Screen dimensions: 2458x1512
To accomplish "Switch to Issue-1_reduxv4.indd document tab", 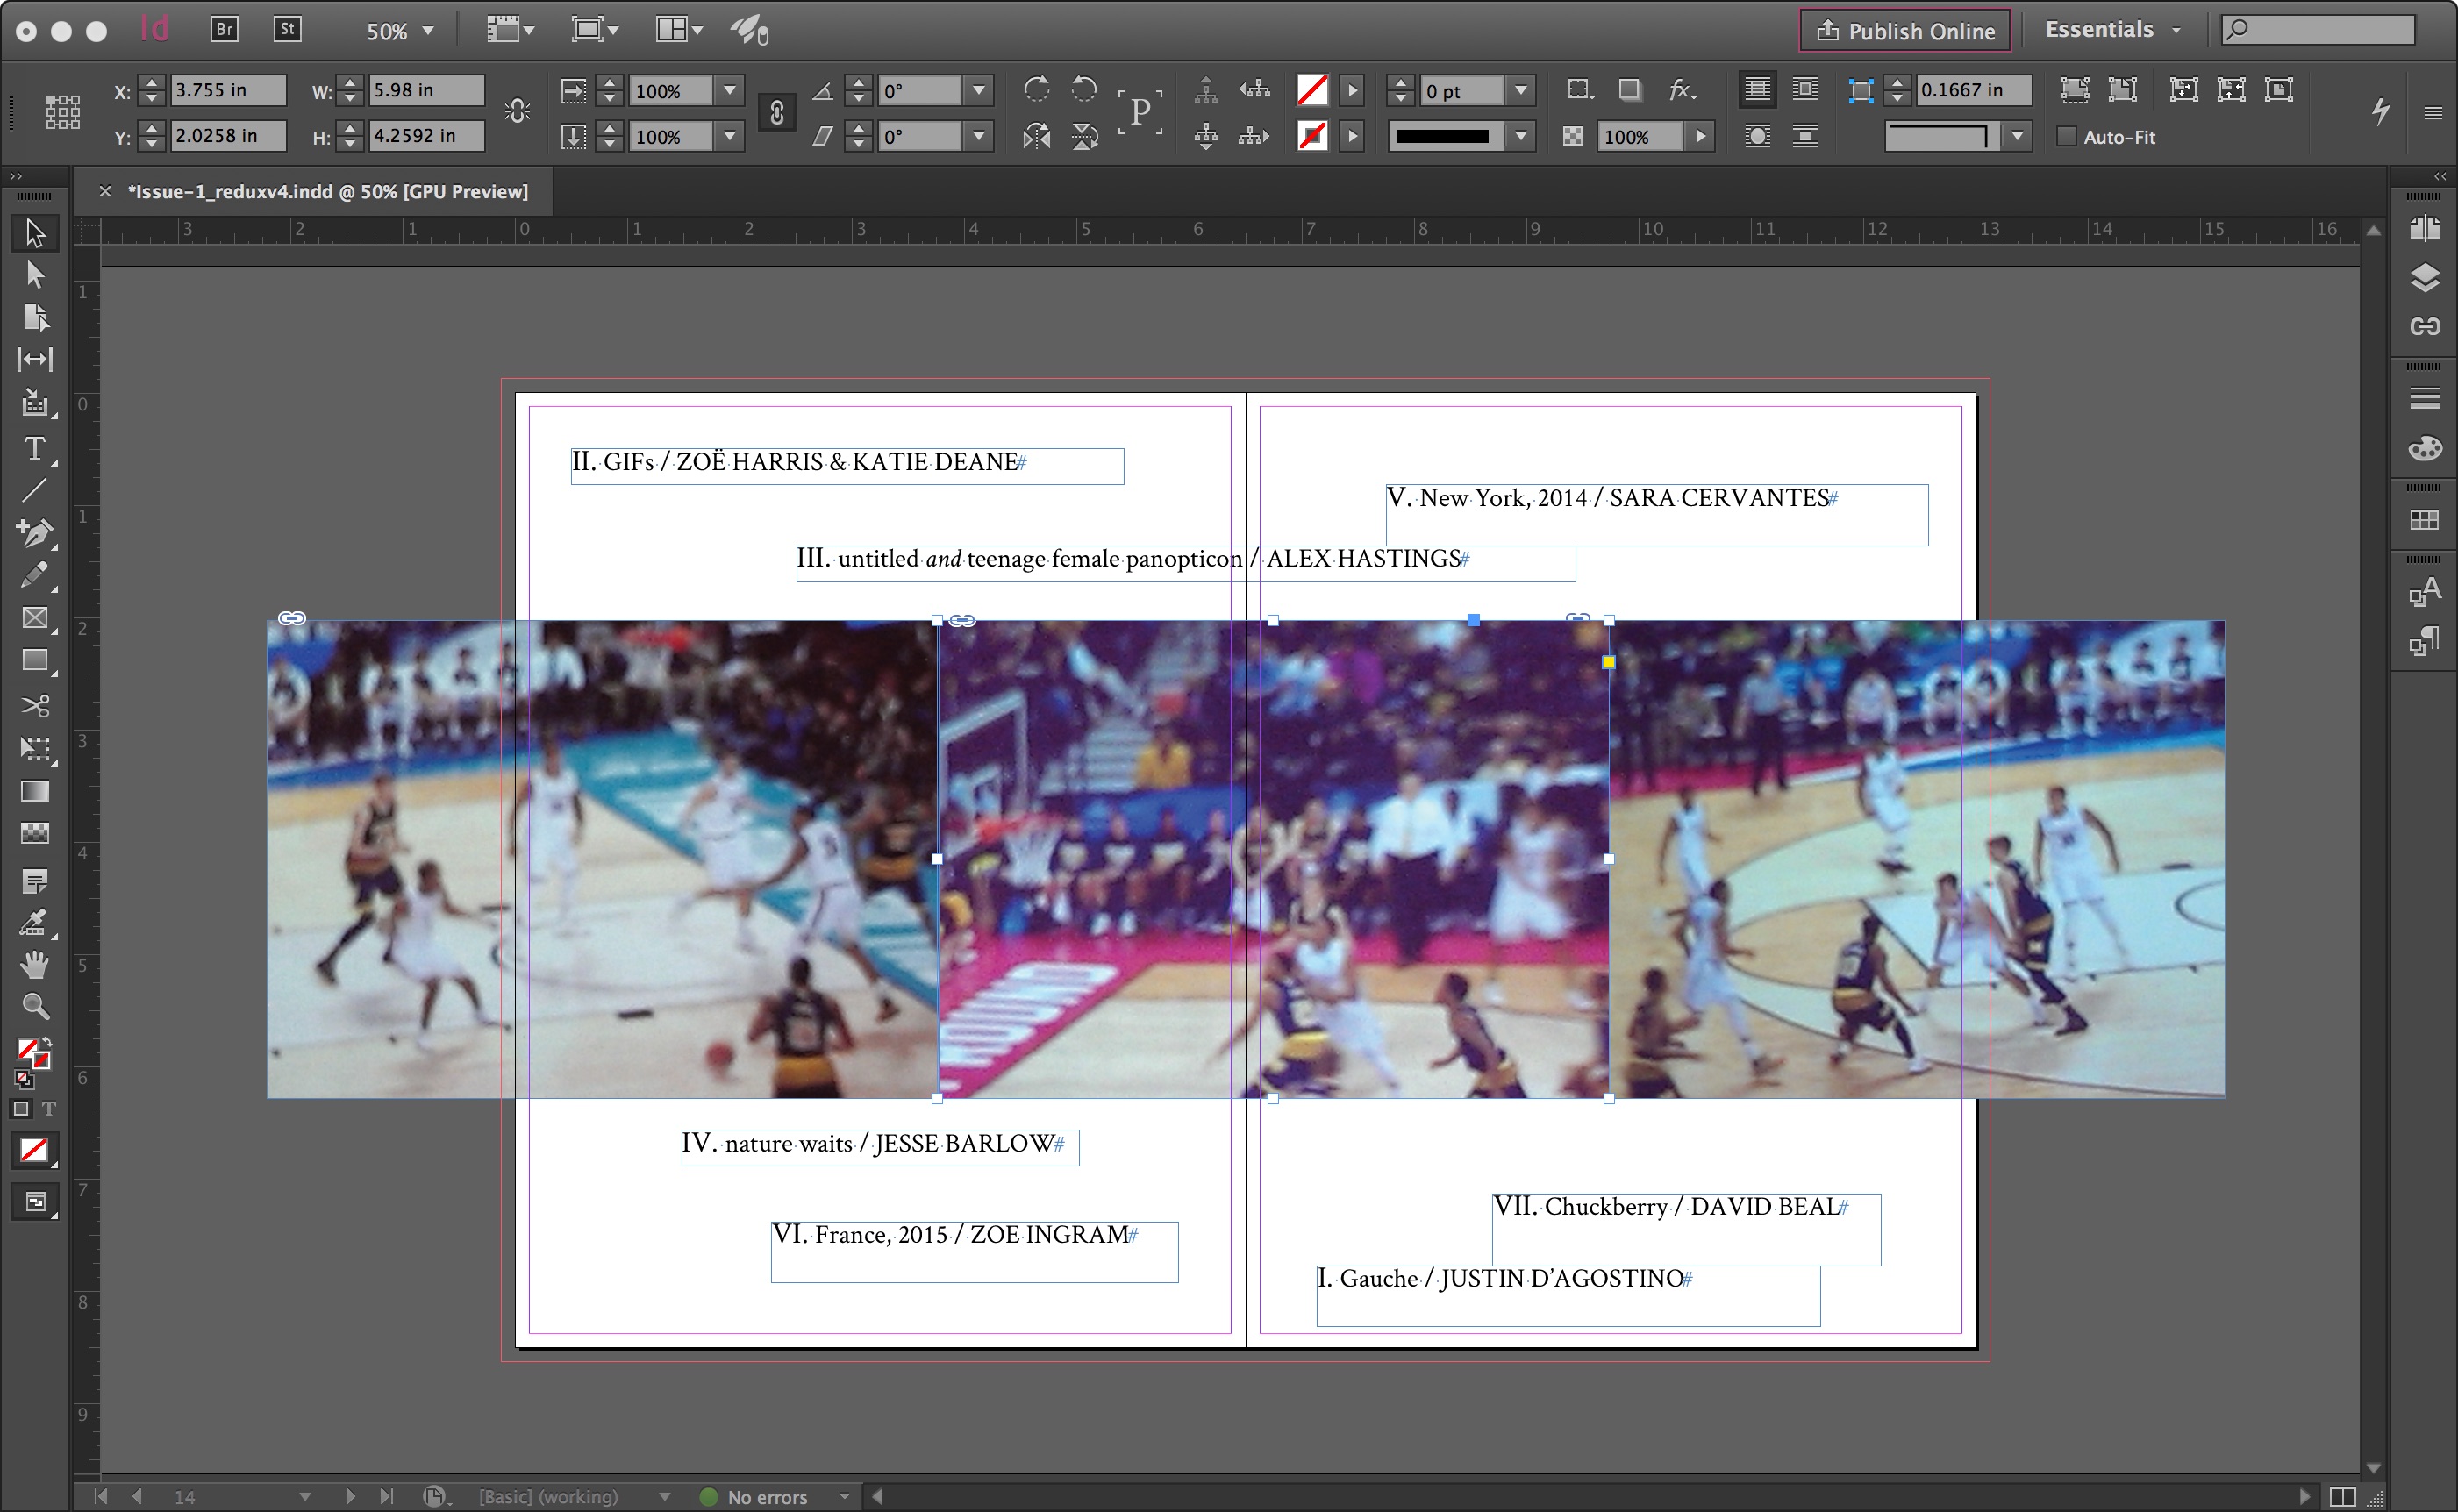I will [x=328, y=191].
